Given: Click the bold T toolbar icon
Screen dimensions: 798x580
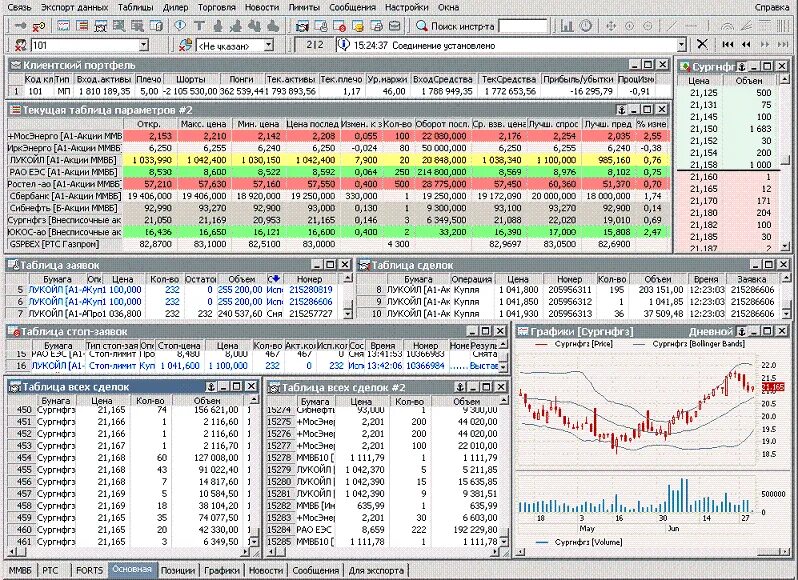Looking at the screenshot, I should click(x=199, y=25).
